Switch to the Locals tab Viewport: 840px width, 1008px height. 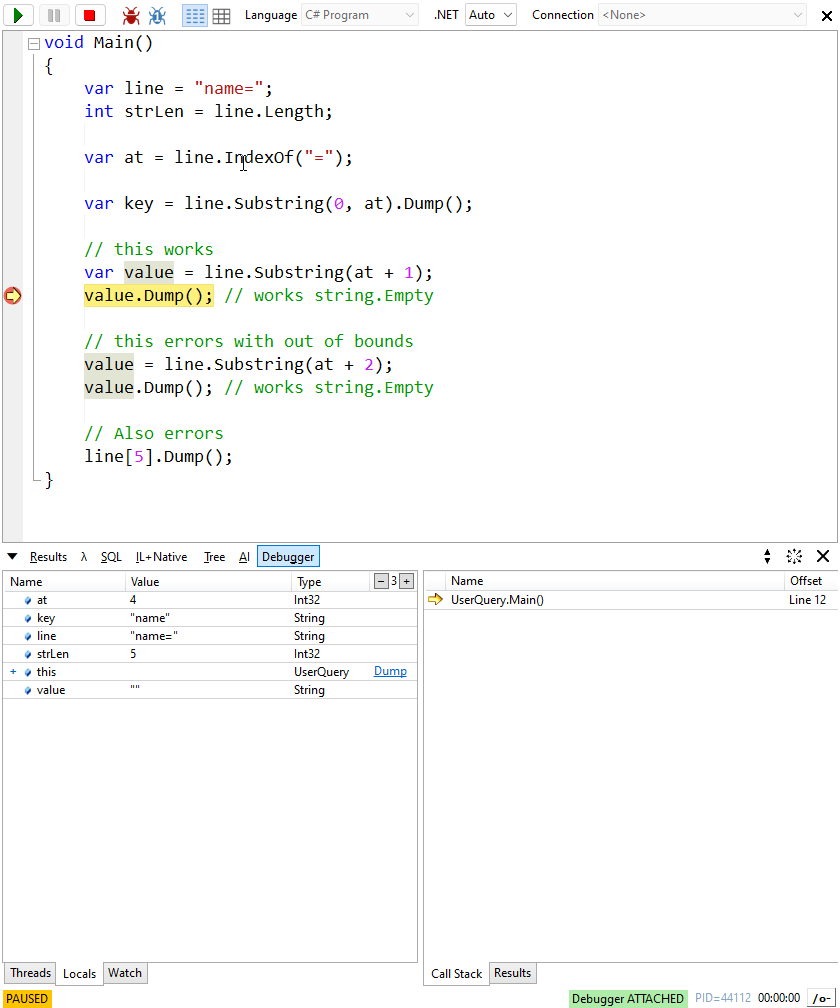click(x=79, y=974)
